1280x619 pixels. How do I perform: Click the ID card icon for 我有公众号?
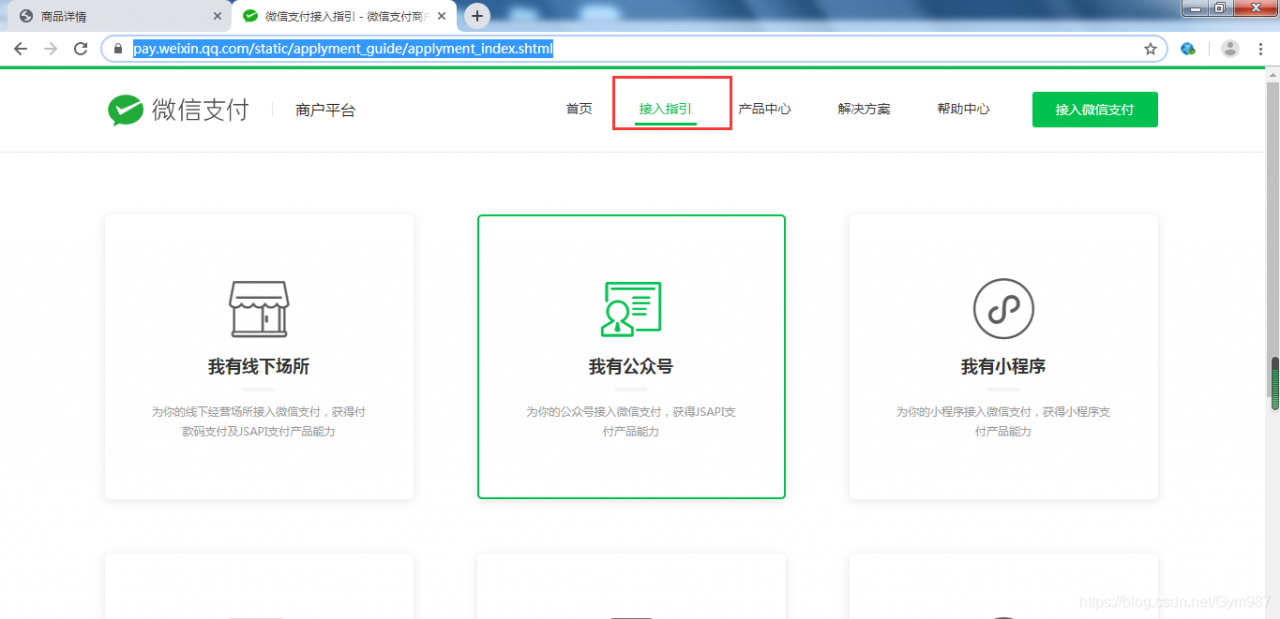(631, 308)
